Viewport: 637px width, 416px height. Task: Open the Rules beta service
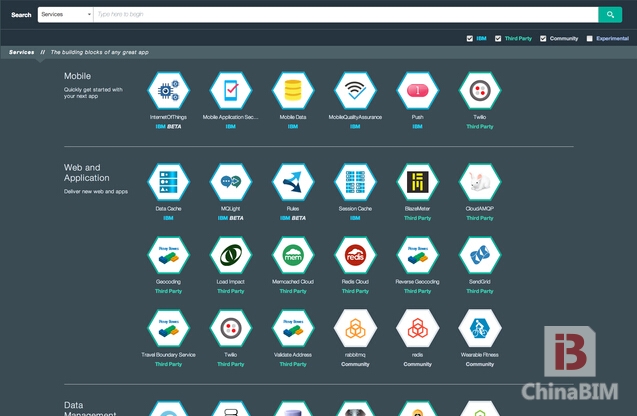coord(292,182)
